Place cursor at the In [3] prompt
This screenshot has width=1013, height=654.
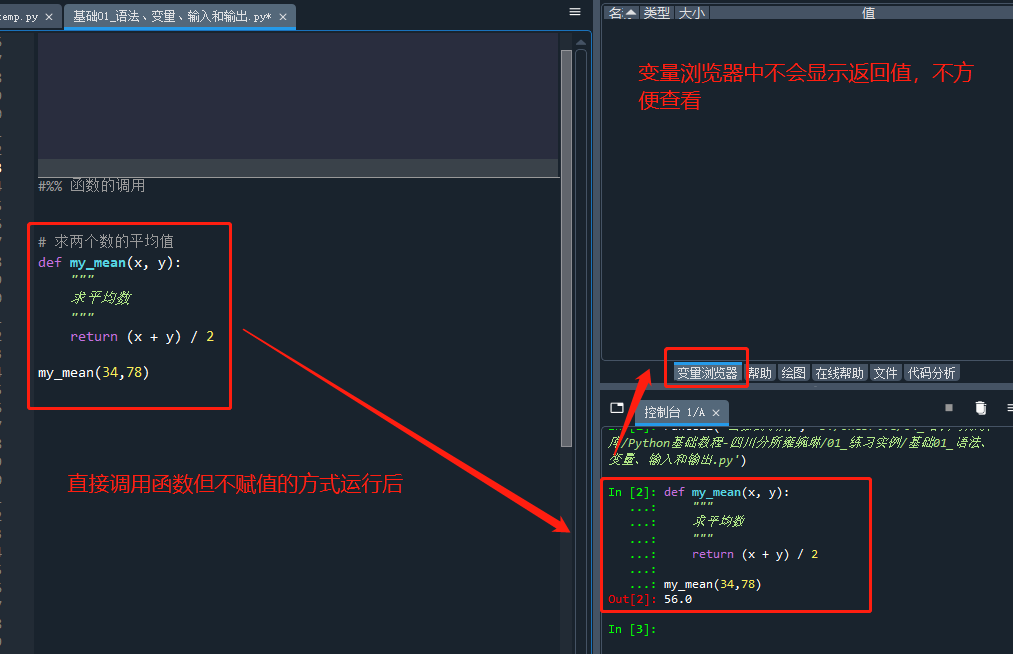[632, 629]
